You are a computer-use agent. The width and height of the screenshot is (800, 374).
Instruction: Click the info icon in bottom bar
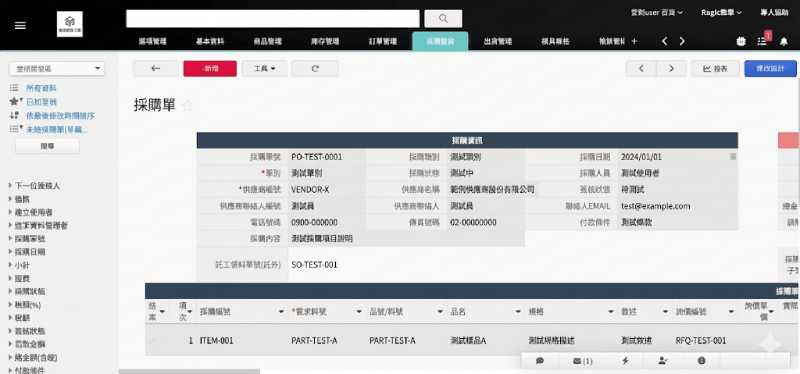pos(702,361)
